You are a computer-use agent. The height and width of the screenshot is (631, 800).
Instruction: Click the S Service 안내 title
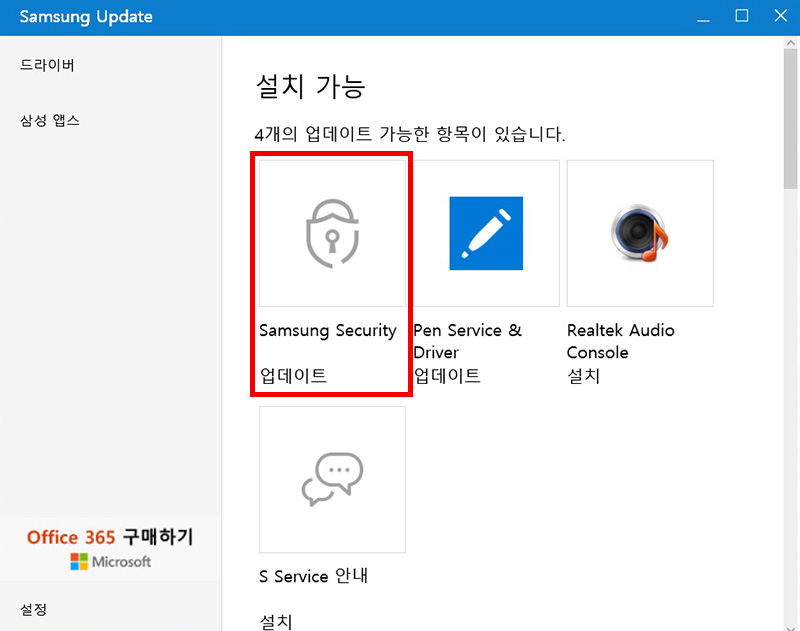[x=313, y=576]
